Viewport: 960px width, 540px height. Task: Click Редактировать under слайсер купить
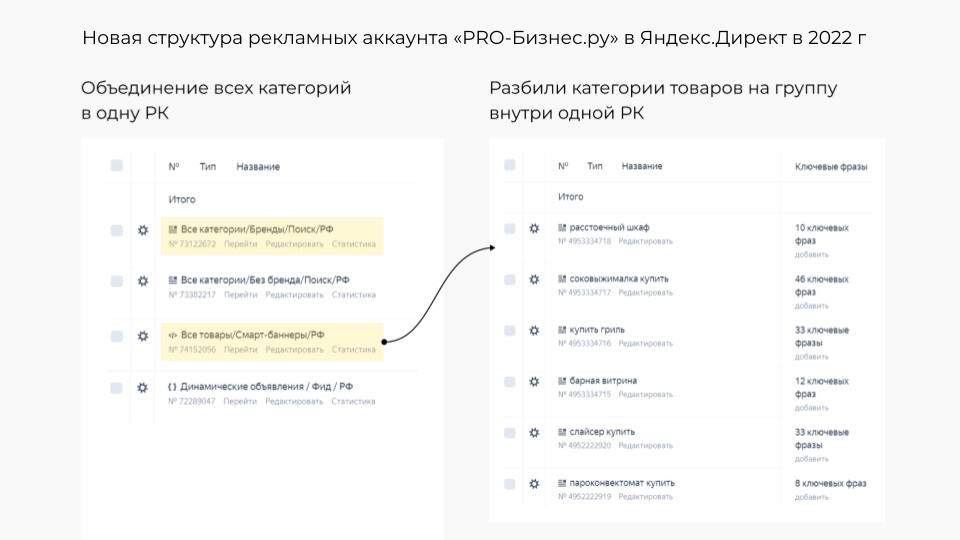pyautogui.click(x=645, y=446)
